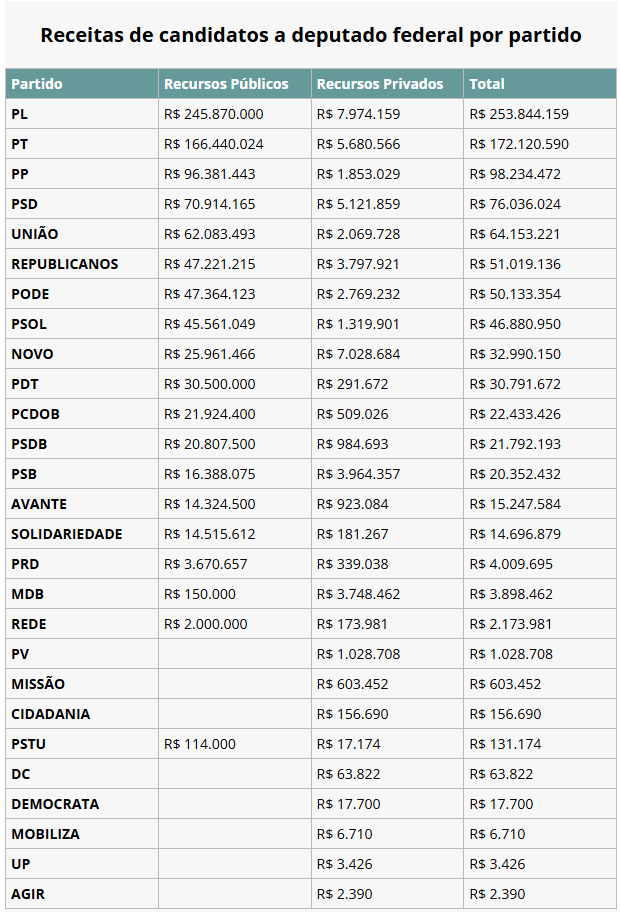The width and height of the screenshot is (620, 912).
Task: Click the Recursos Públicos column header
Action: 235,84
